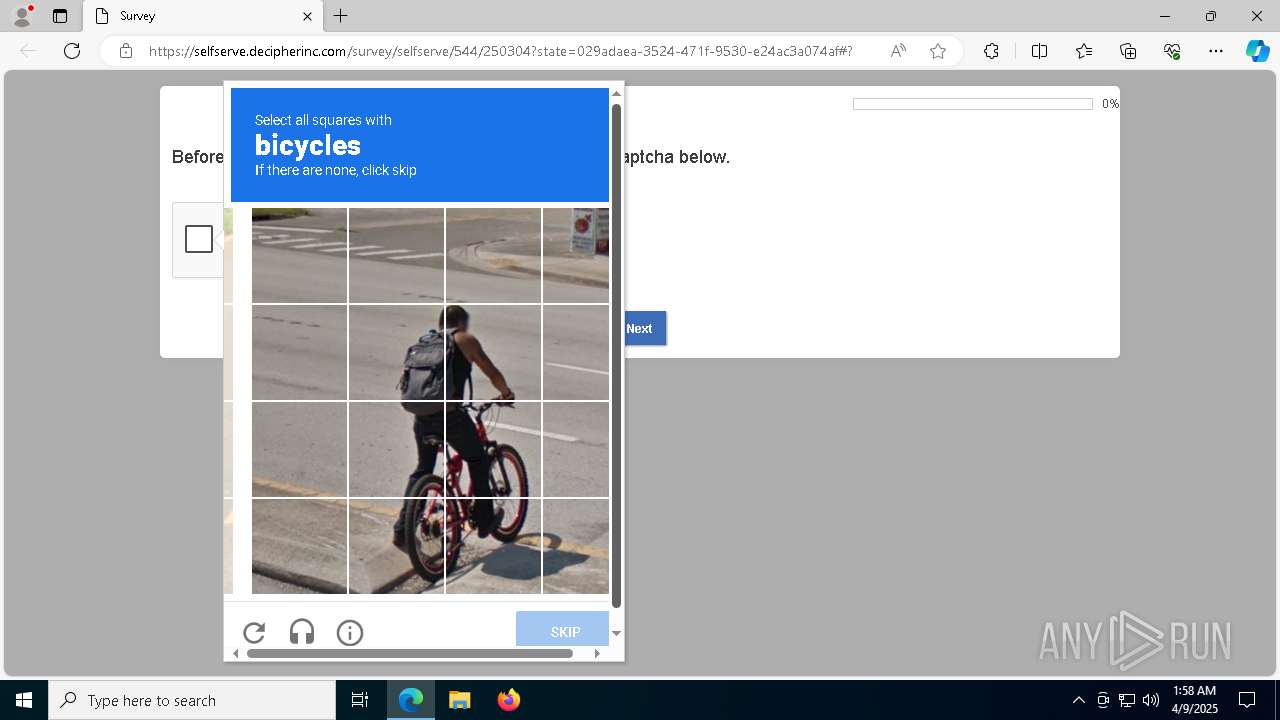The image size is (1280, 720).
Task: Open Windows notification center
Action: 1247,700
